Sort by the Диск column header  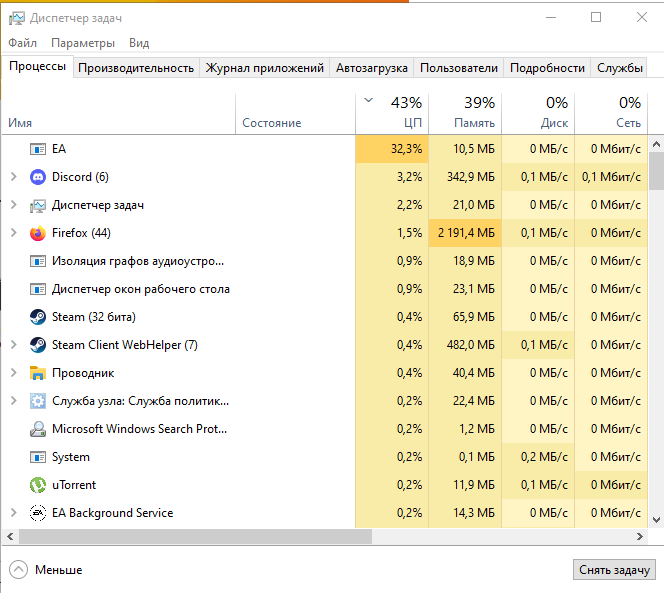(x=538, y=114)
